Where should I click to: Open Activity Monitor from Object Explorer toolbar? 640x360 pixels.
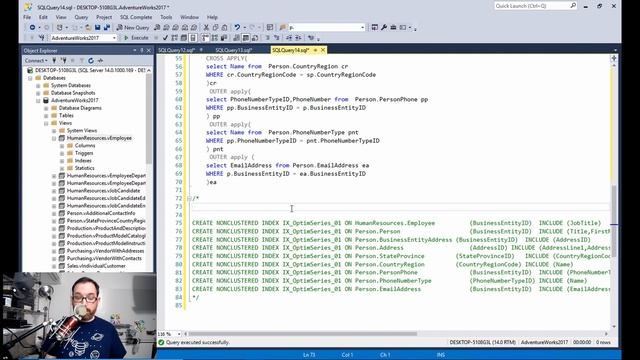pyautogui.click(x=100, y=61)
